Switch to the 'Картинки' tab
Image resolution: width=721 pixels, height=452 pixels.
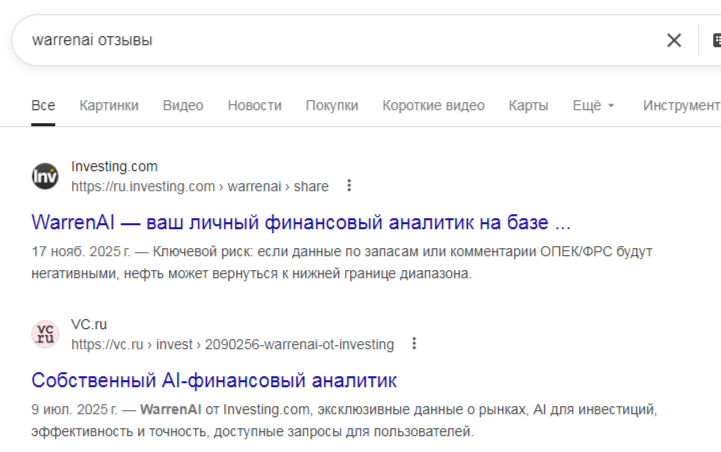[109, 105]
